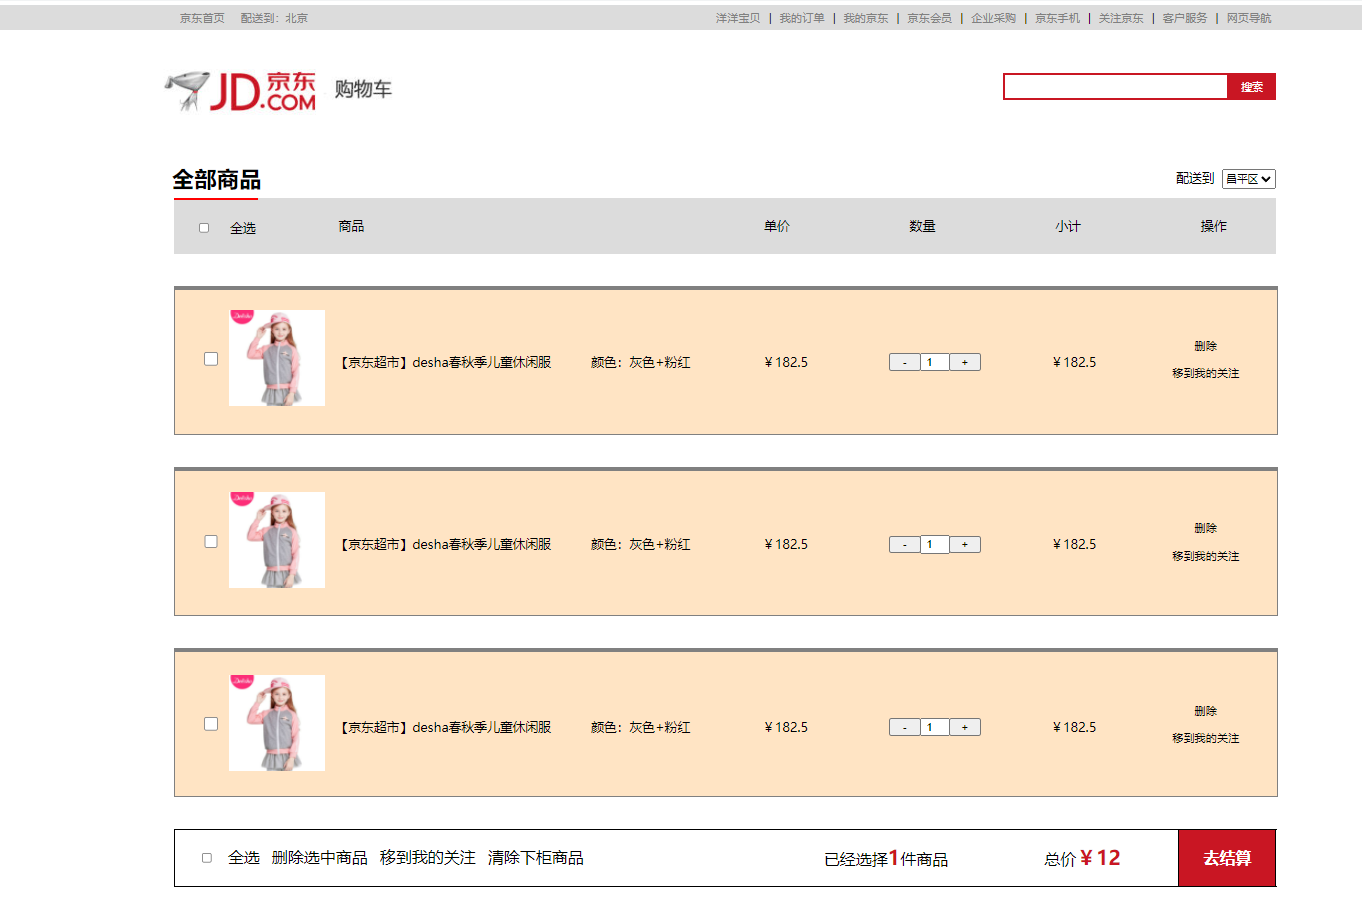This screenshot has height=899, width=1362.
Task: Click the red 去结算 checkout button
Action: (1227, 858)
